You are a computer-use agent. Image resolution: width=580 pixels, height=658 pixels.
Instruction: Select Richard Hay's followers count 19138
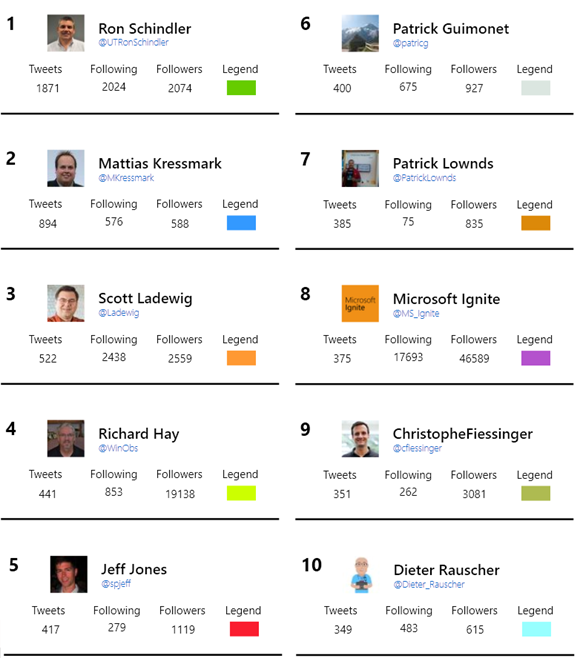tap(180, 494)
